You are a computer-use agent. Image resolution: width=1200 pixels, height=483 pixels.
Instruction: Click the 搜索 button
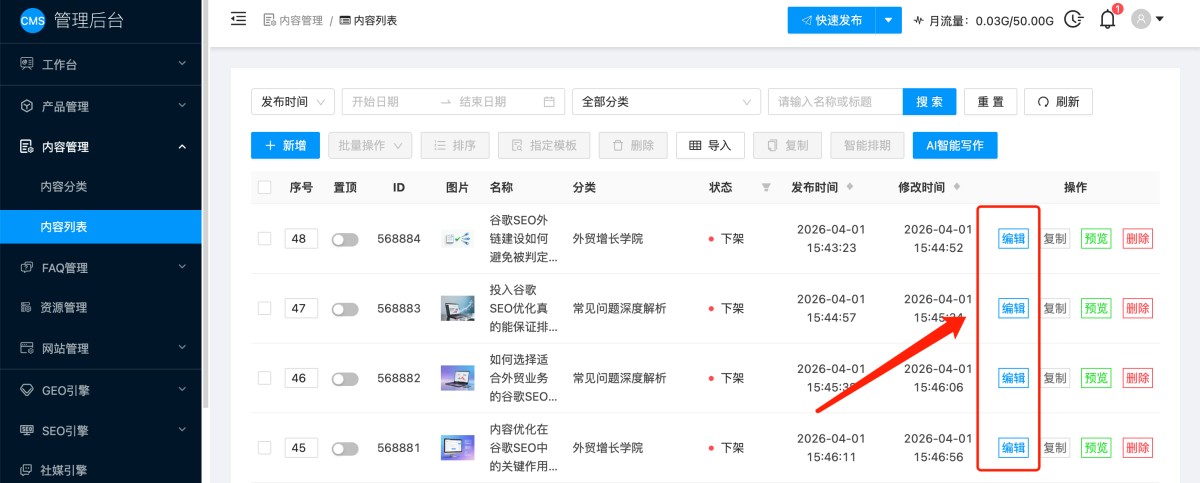click(929, 102)
